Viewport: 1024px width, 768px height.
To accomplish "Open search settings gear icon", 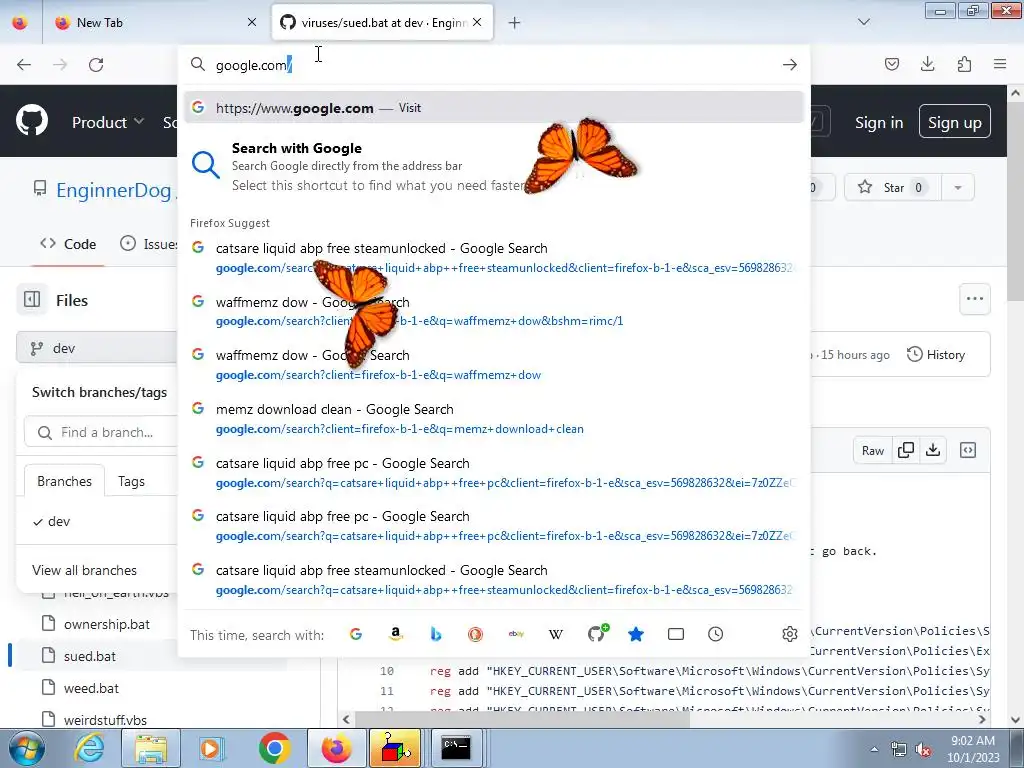I will [x=790, y=634].
